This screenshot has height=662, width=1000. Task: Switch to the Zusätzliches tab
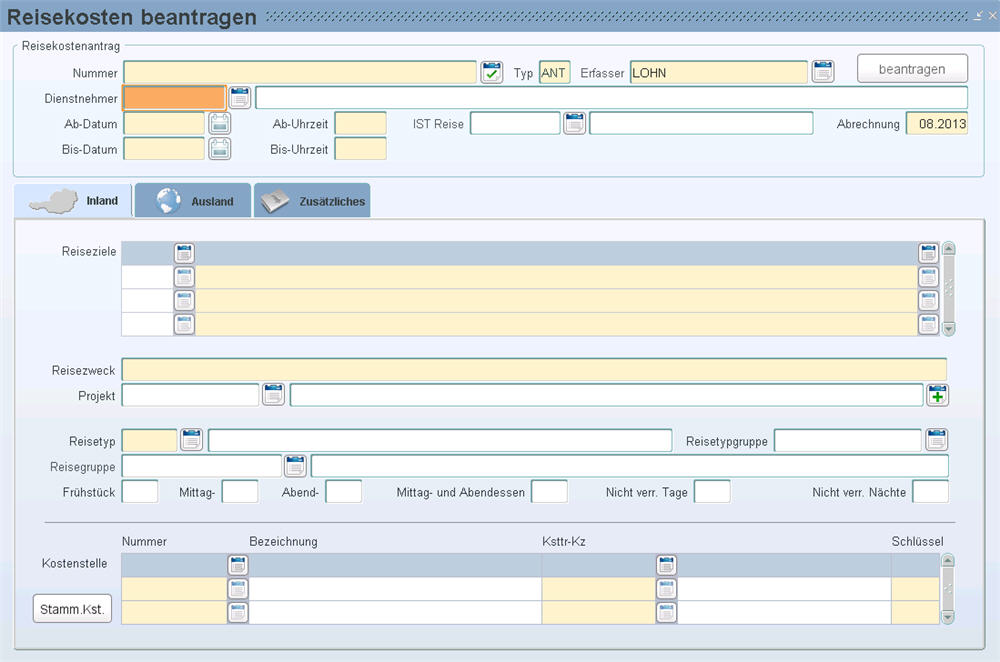[x=312, y=201]
